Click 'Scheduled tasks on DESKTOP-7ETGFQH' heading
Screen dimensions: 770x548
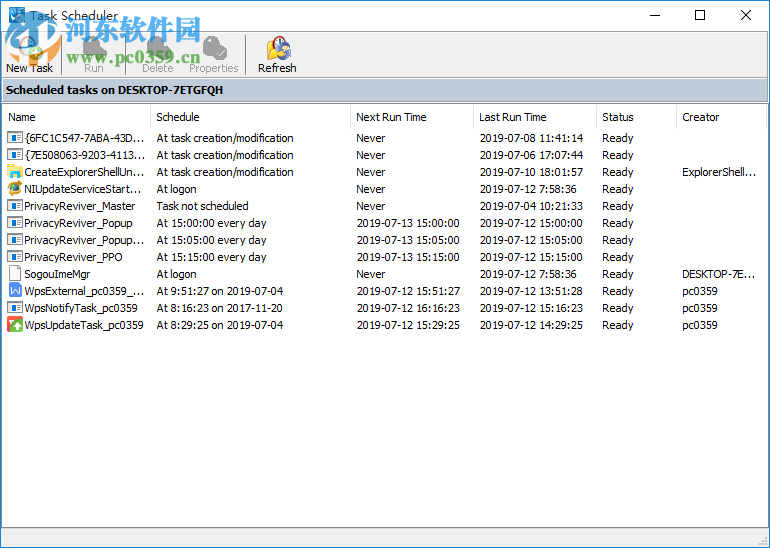tap(114, 90)
